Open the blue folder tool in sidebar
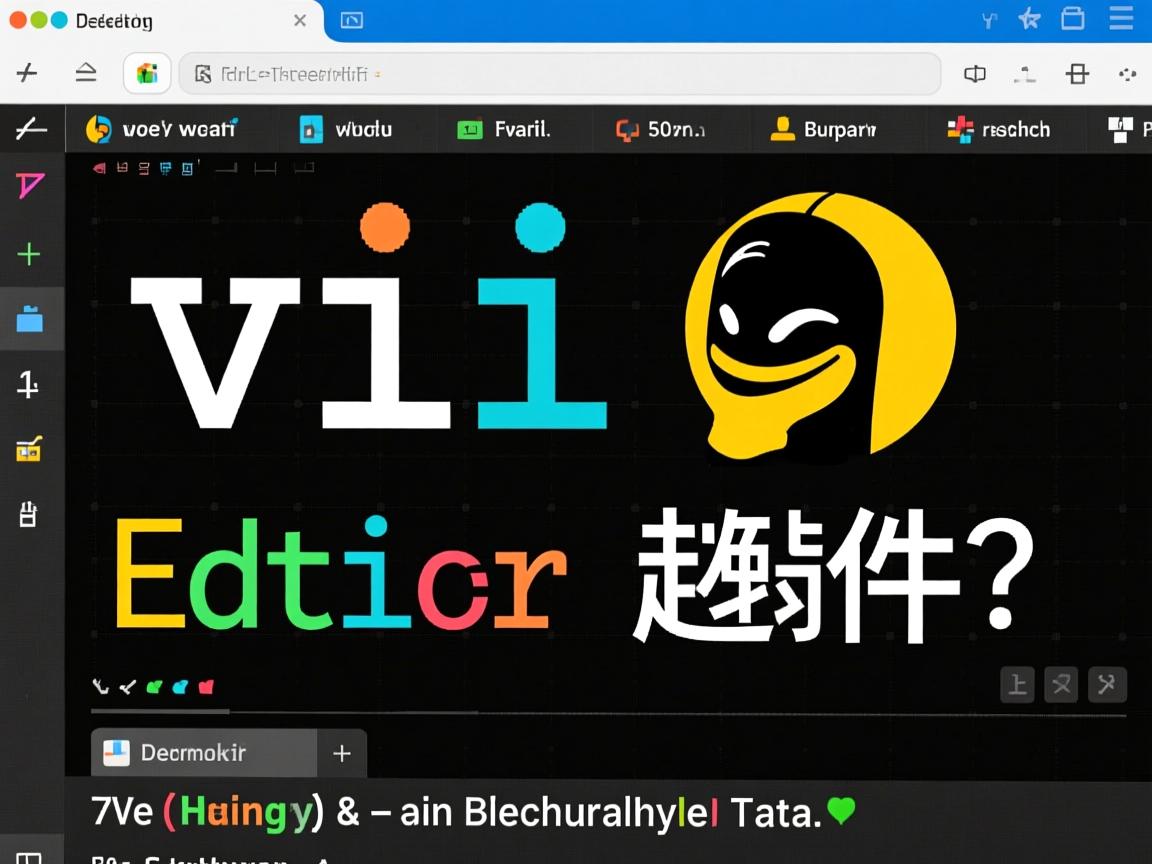Image resolution: width=1152 pixels, height=864 pixels. [31, 318]
